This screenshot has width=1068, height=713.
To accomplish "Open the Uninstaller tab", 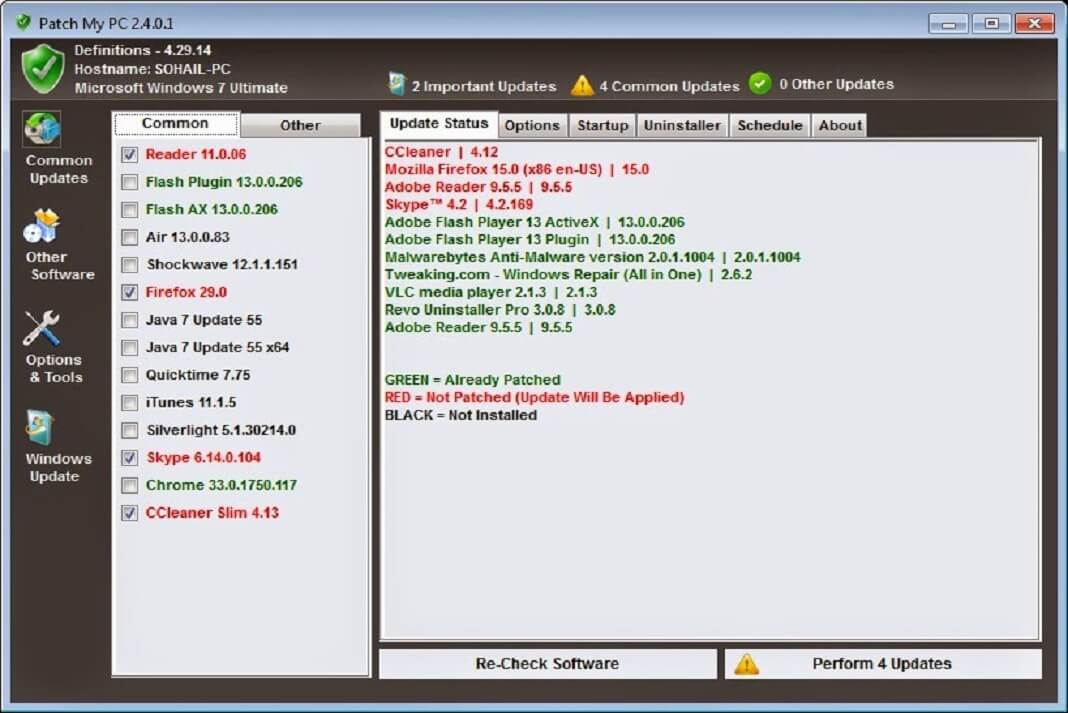I will tap(681, 125).
